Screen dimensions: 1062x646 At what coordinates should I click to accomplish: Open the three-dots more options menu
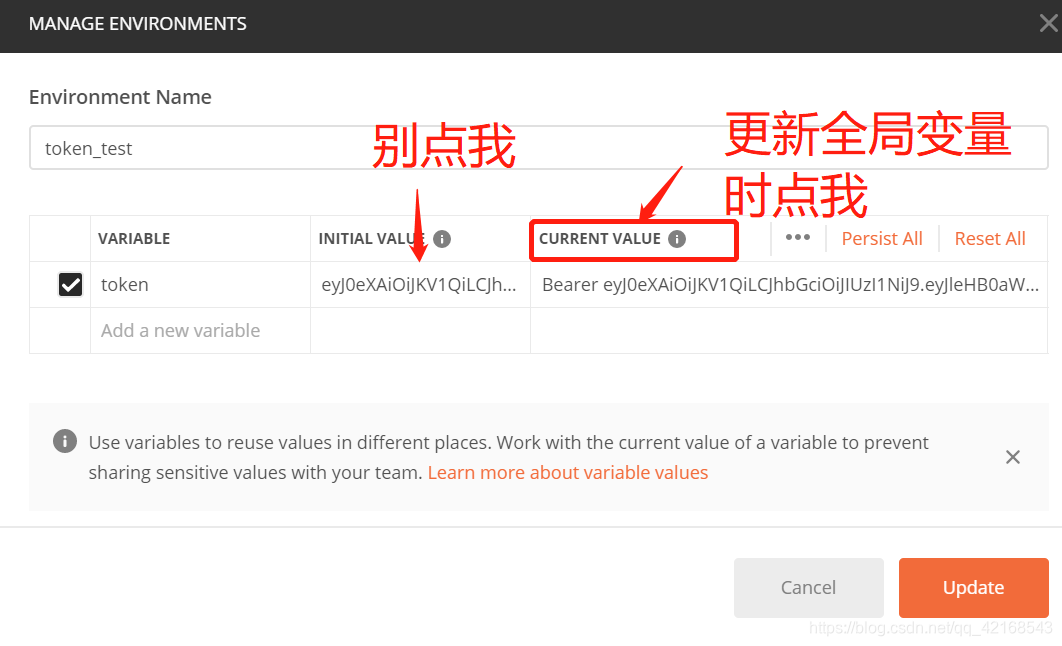point(798,238)
